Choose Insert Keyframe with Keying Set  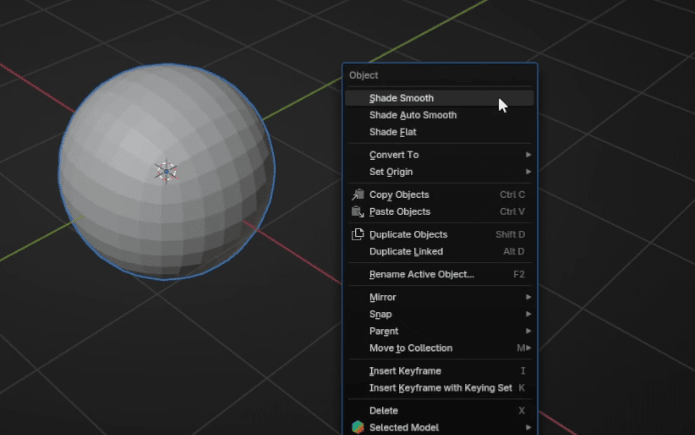tap(440, 388)
